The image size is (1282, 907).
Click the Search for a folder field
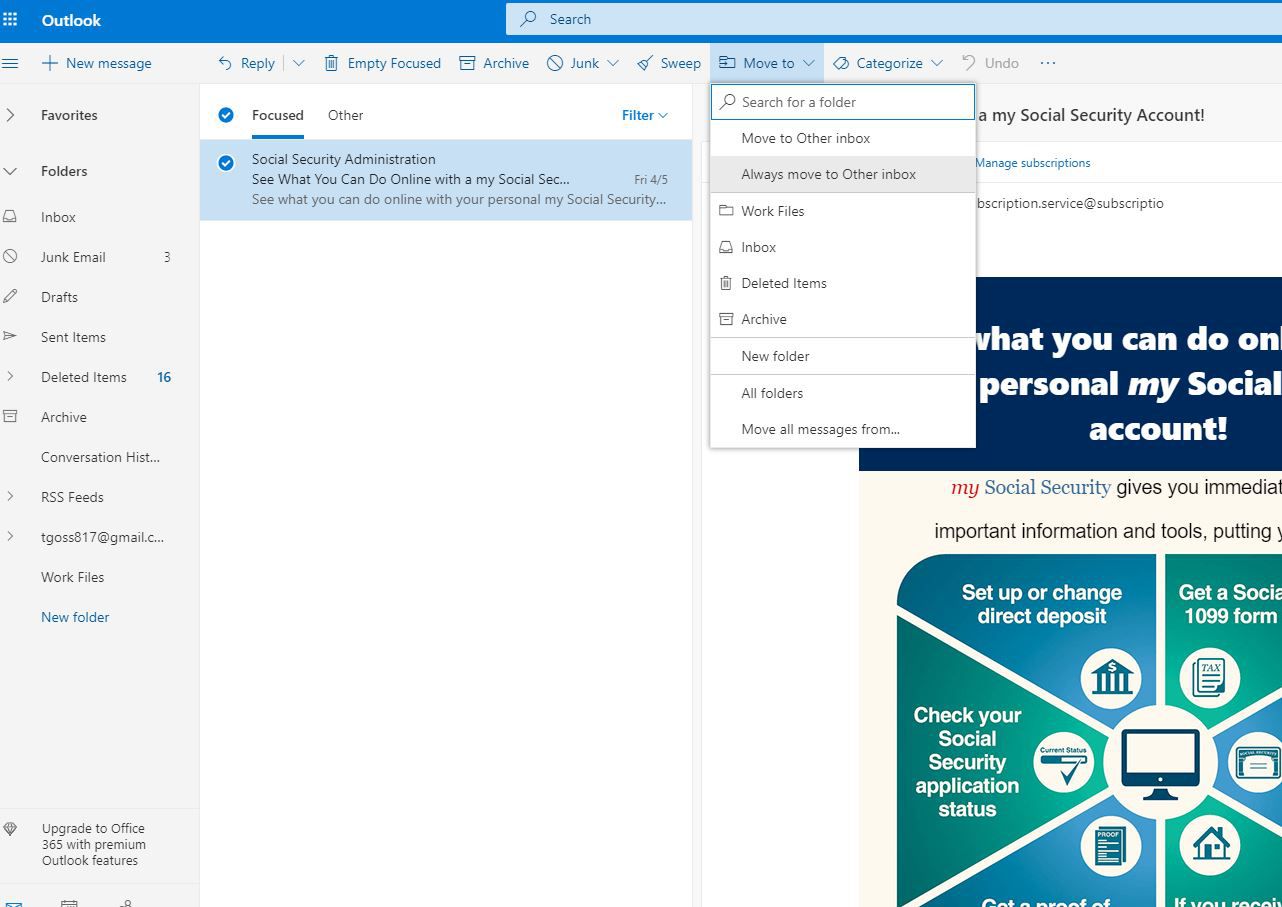click(x=843, y=102)
